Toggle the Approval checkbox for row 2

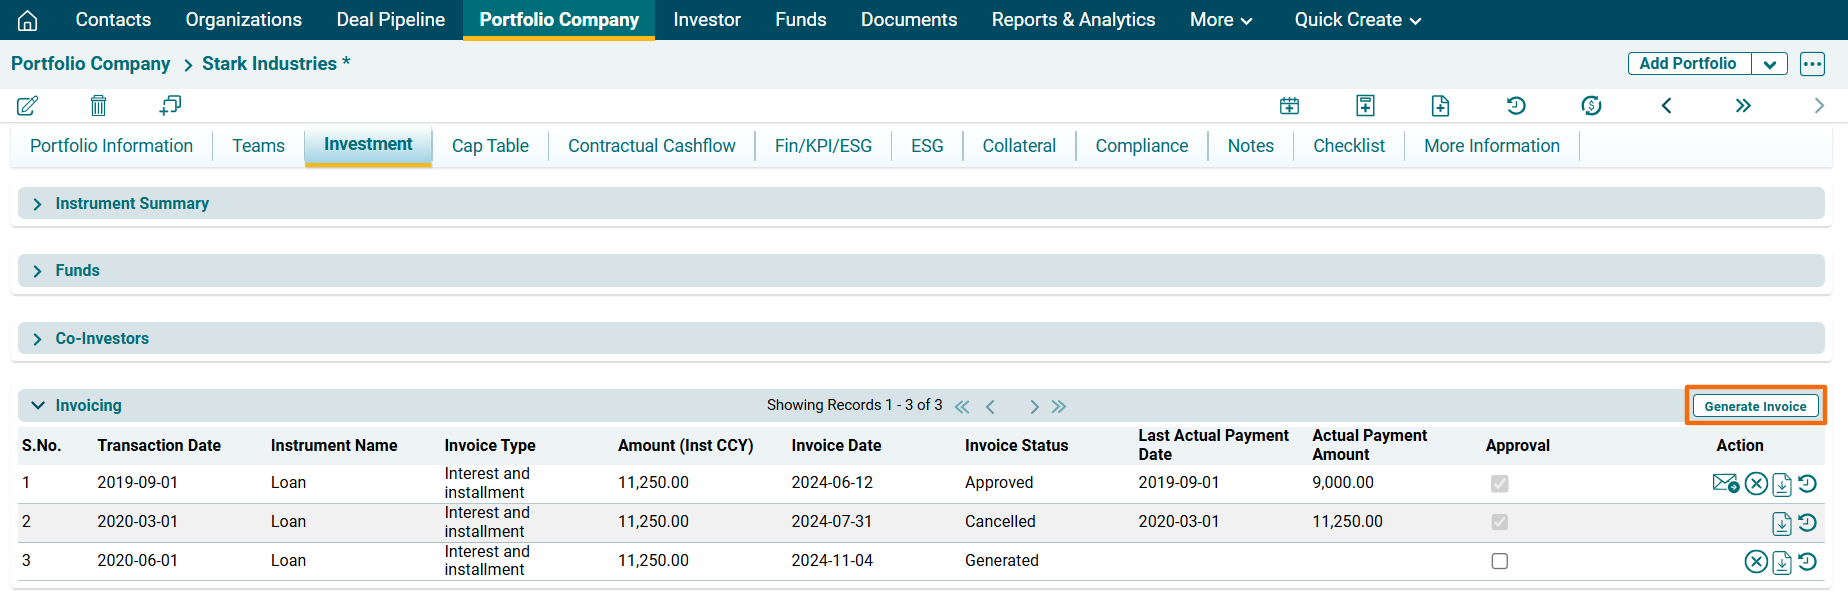(1499, 522)
